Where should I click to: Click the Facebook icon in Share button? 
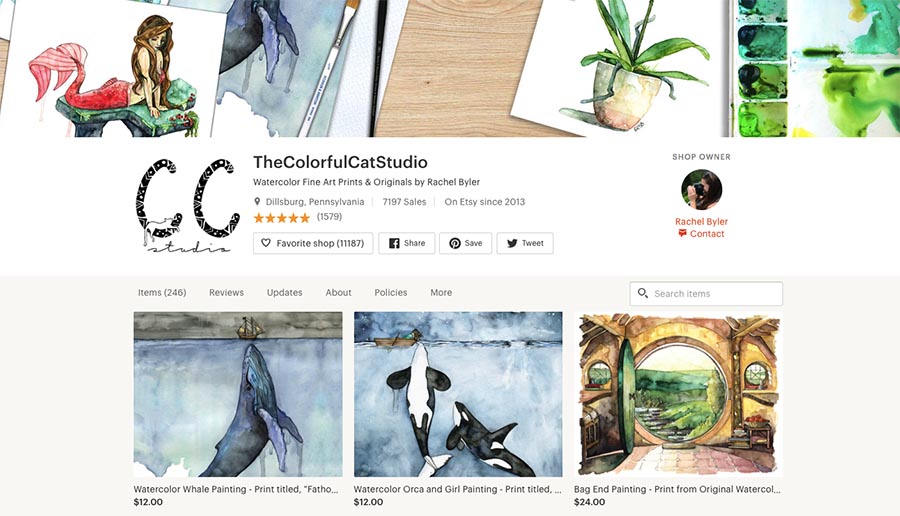click(x=394, y=243)
